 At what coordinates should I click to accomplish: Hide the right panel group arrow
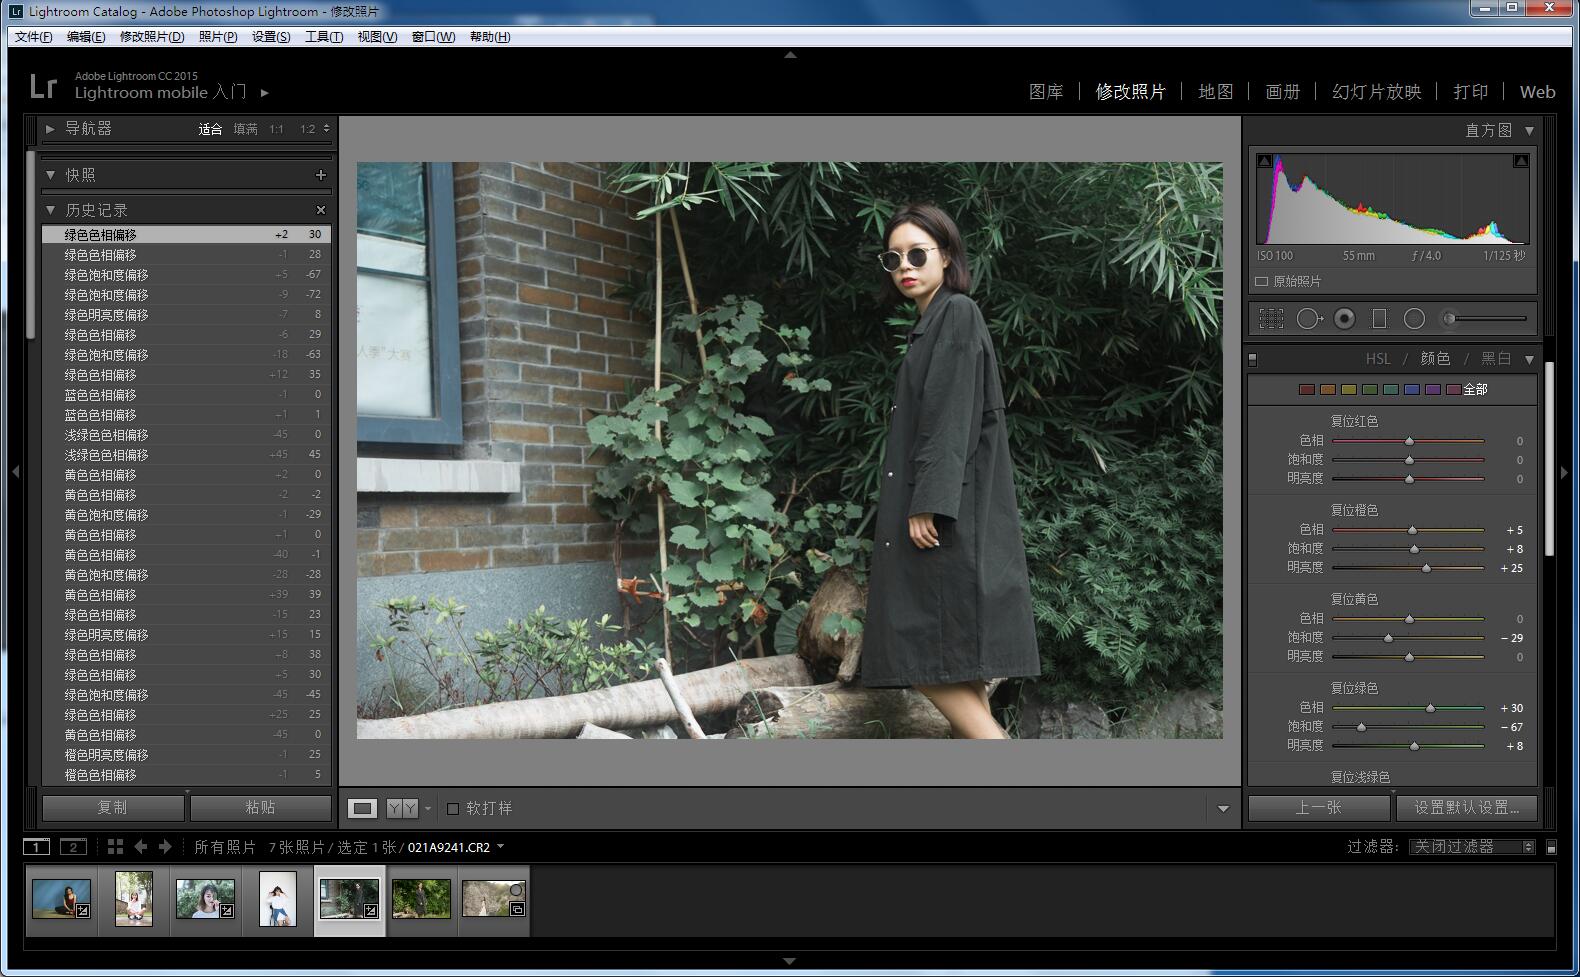coord(1565,472)
